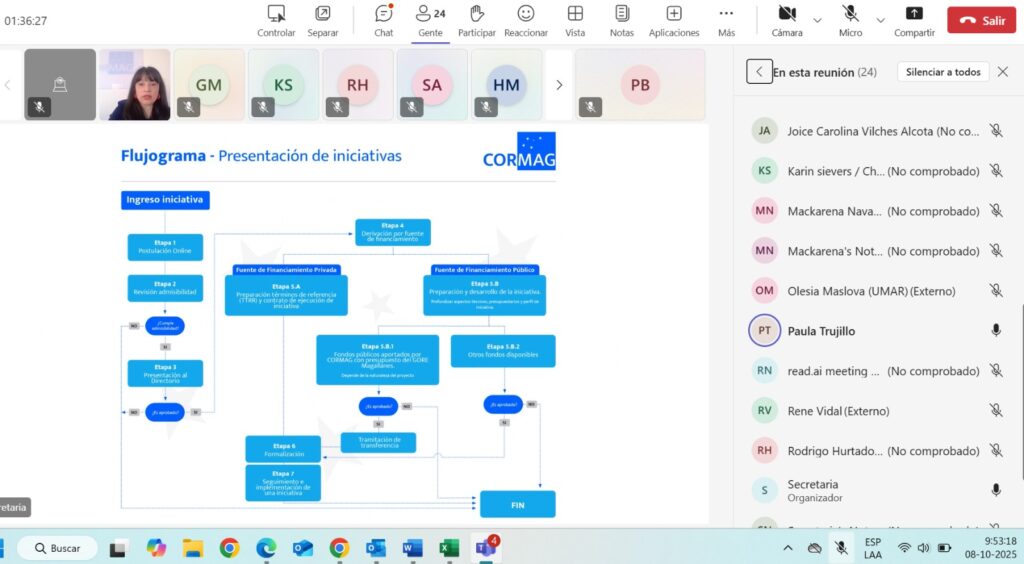Open the Chat panel
The width and height of the screenshot is (1024, 564).
coord(383,19)
